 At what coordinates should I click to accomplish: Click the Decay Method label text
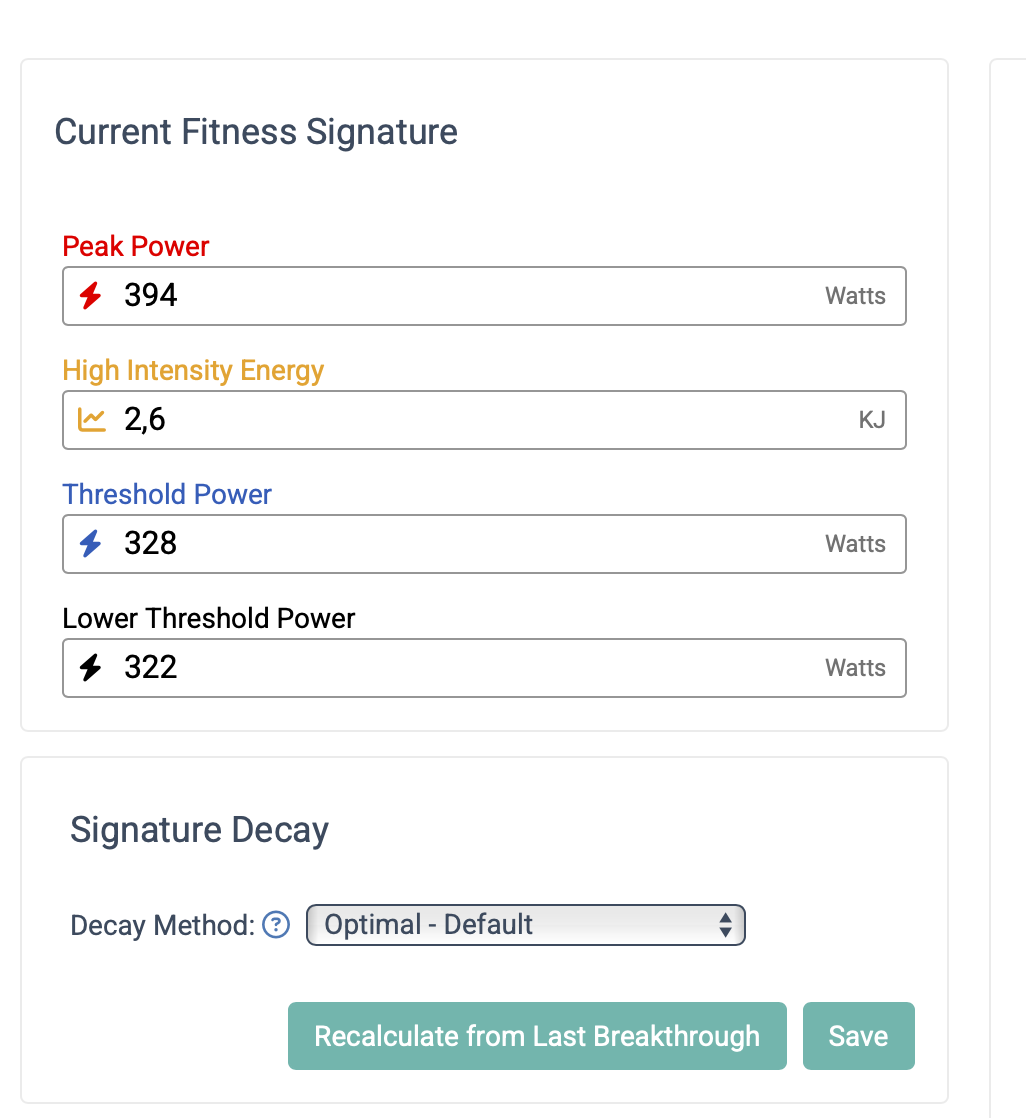pos(163,925)
